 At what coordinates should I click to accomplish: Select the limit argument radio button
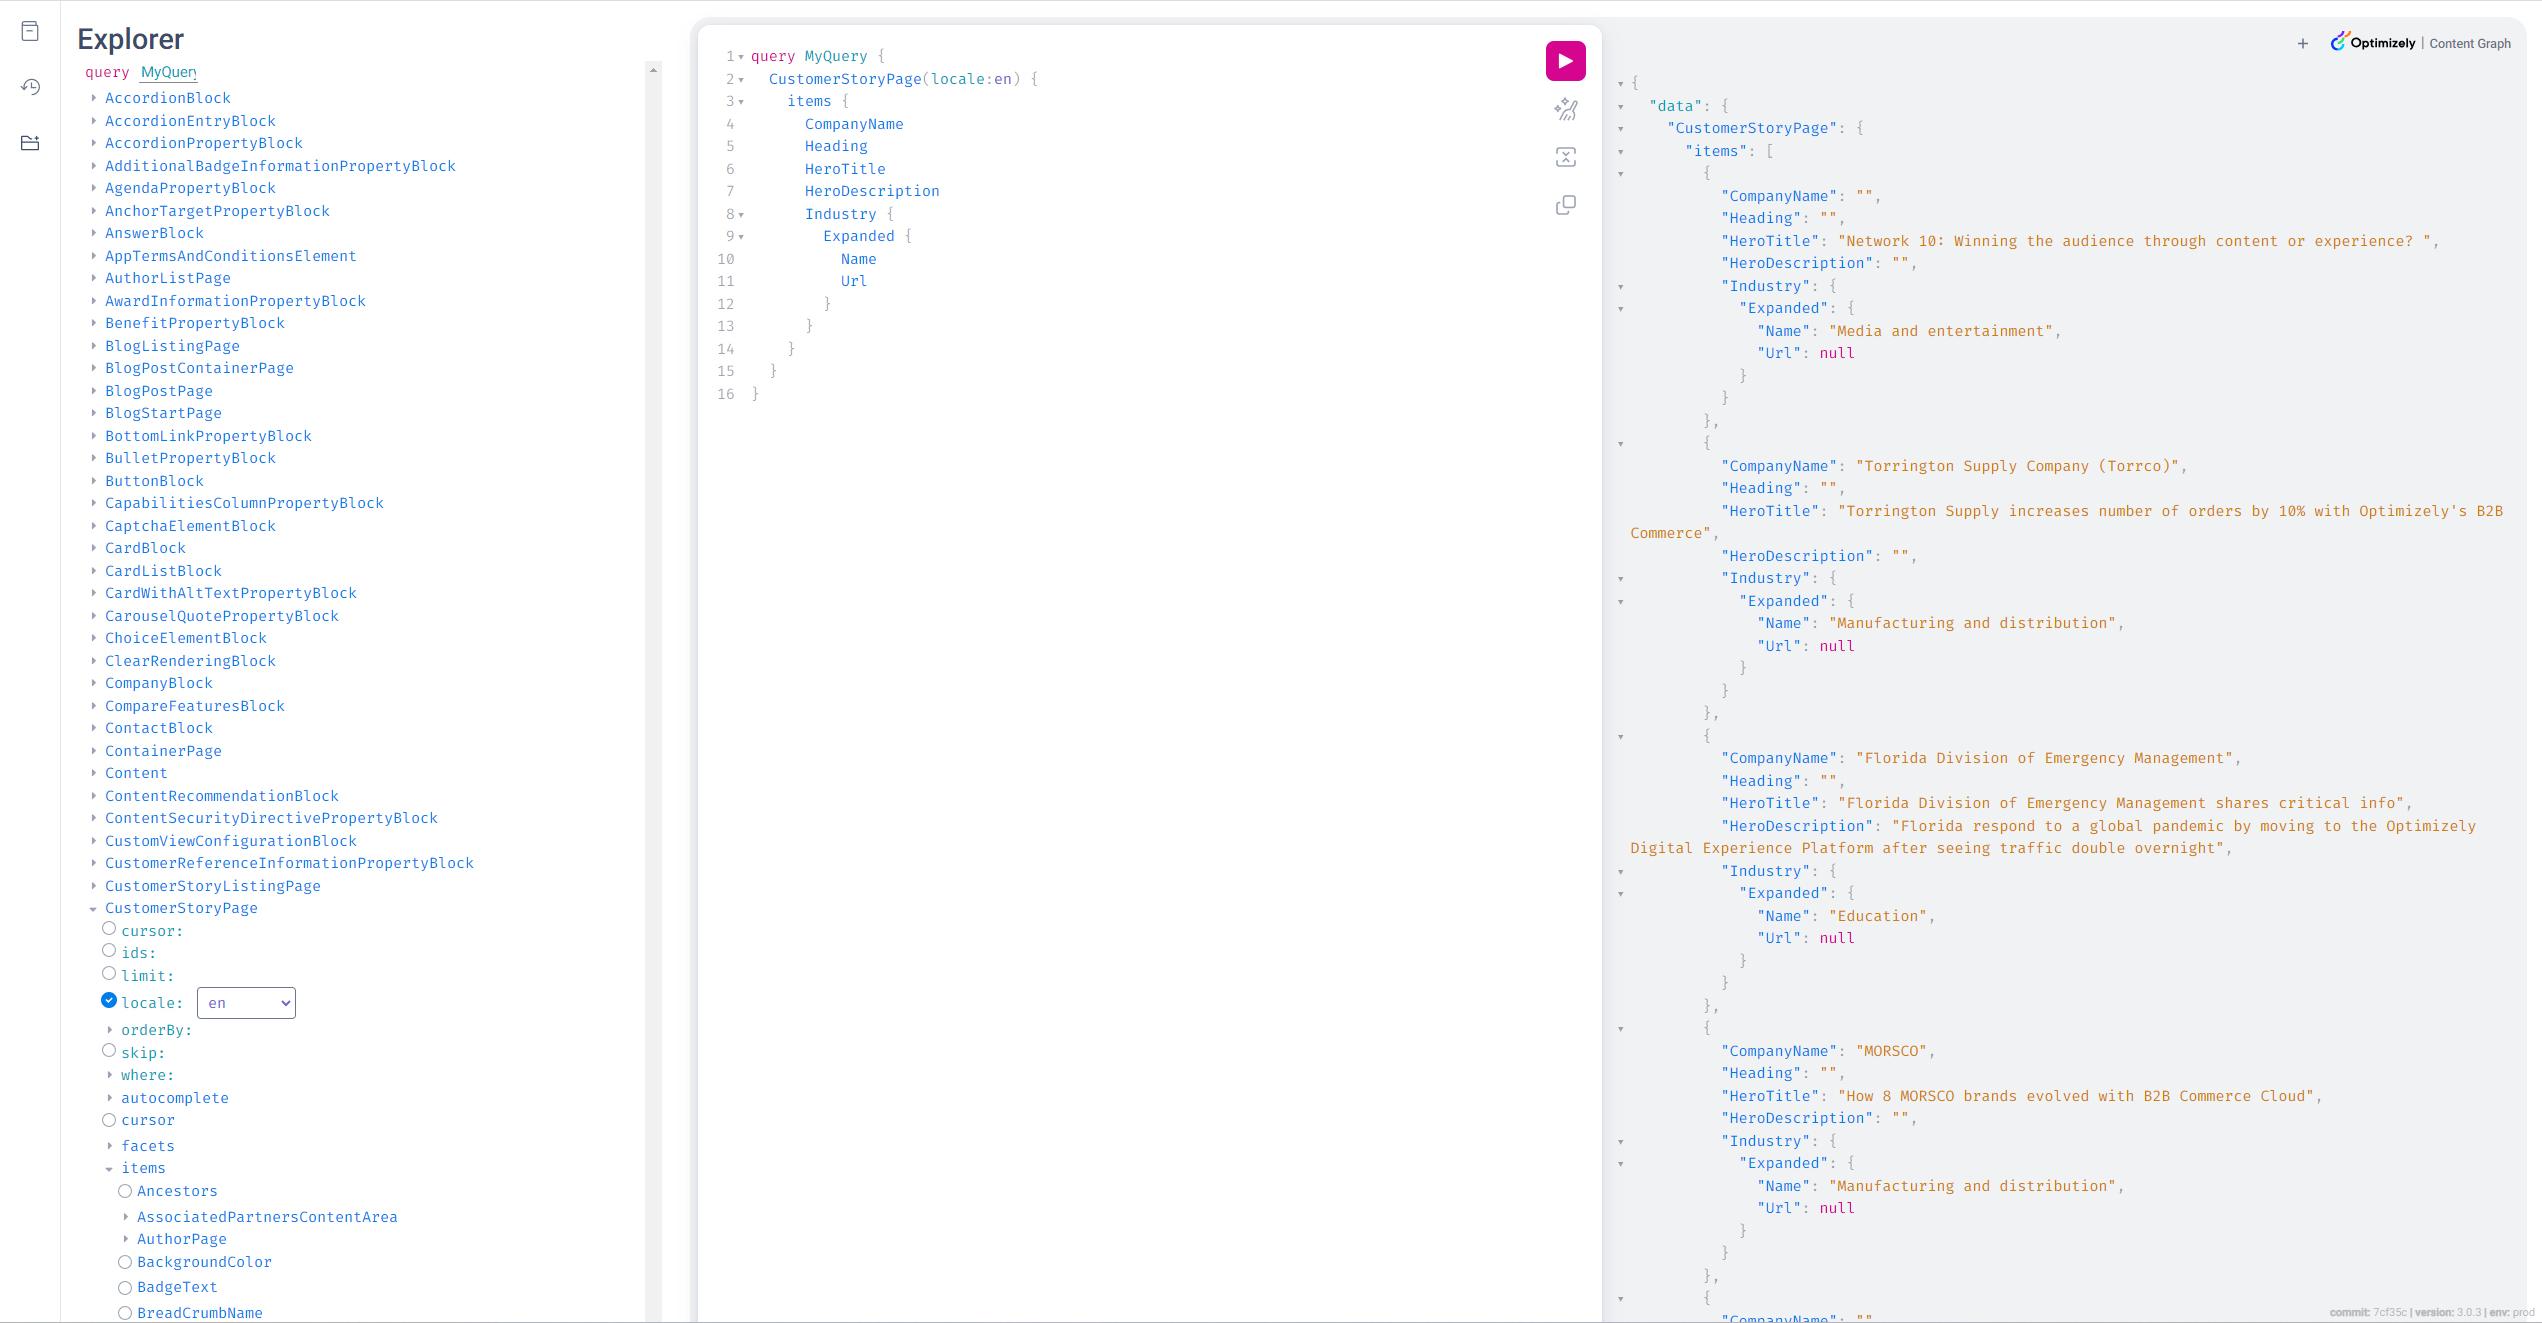point(109,973)
